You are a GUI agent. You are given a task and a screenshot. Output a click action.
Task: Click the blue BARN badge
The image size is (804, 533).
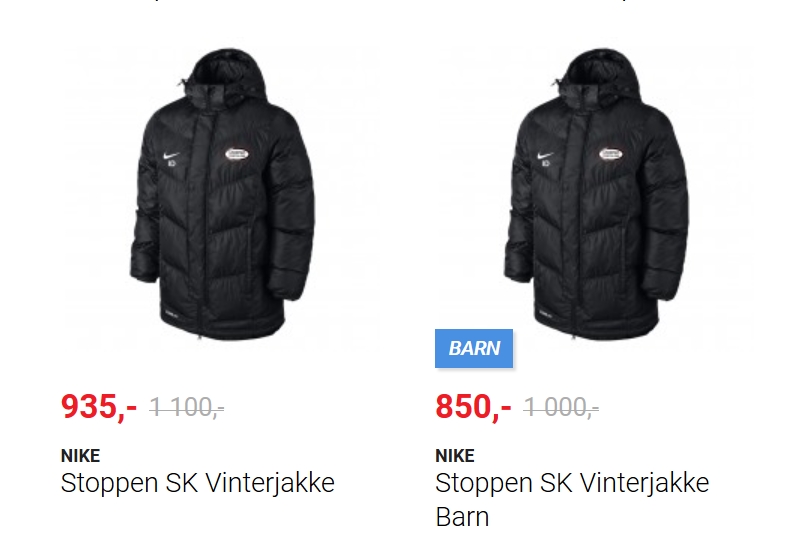coord(474,348)
